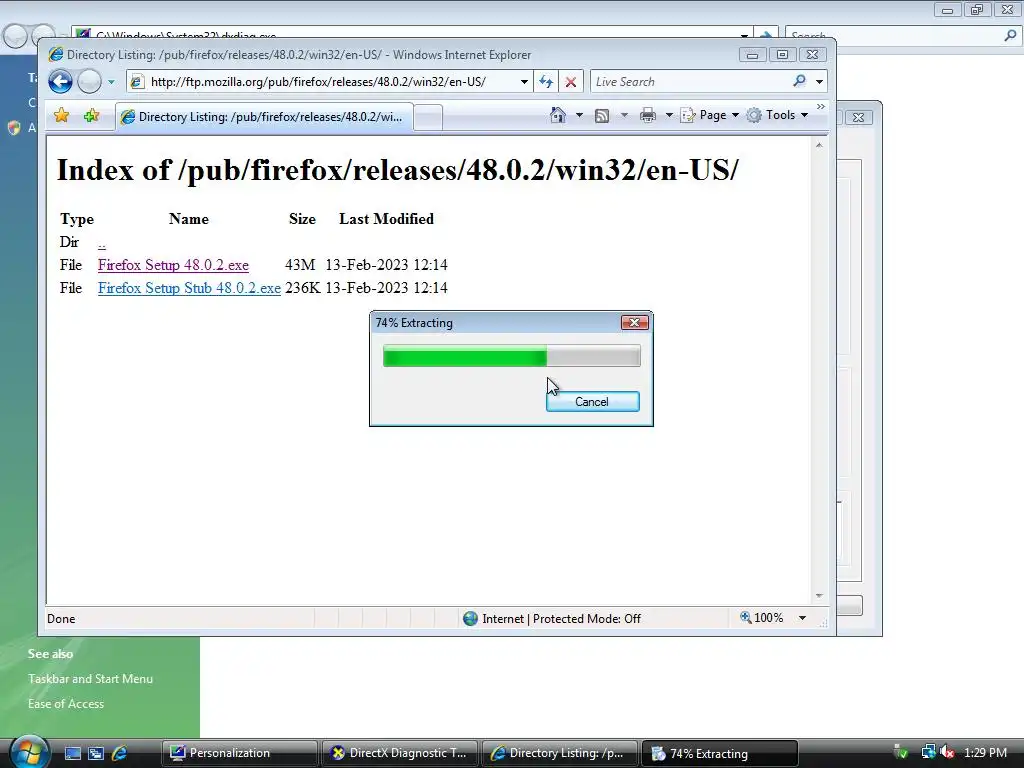Click into the Live Search box
The width and height of the screenshot is (1024, 768).
pyautogui.click(x=690, y=82)
